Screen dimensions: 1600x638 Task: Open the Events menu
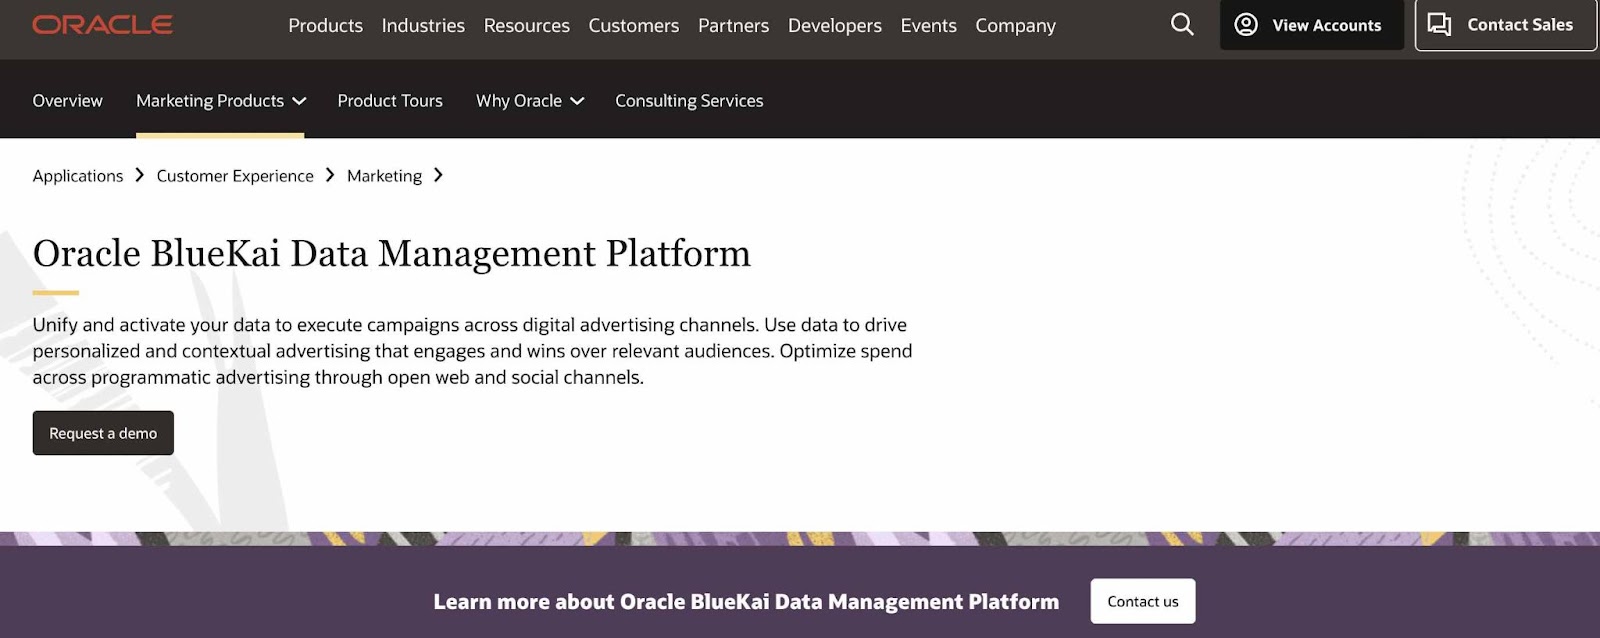click(928, 25)
